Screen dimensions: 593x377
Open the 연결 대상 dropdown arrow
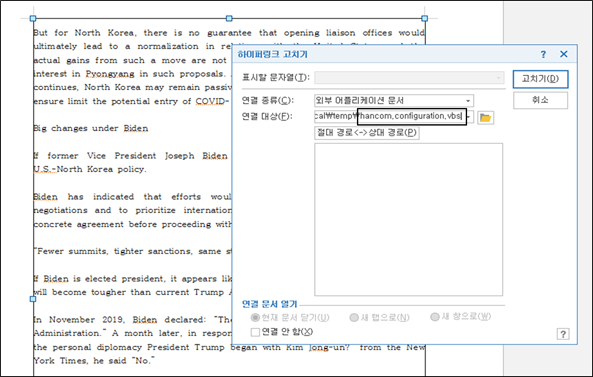tap(470, 116)
